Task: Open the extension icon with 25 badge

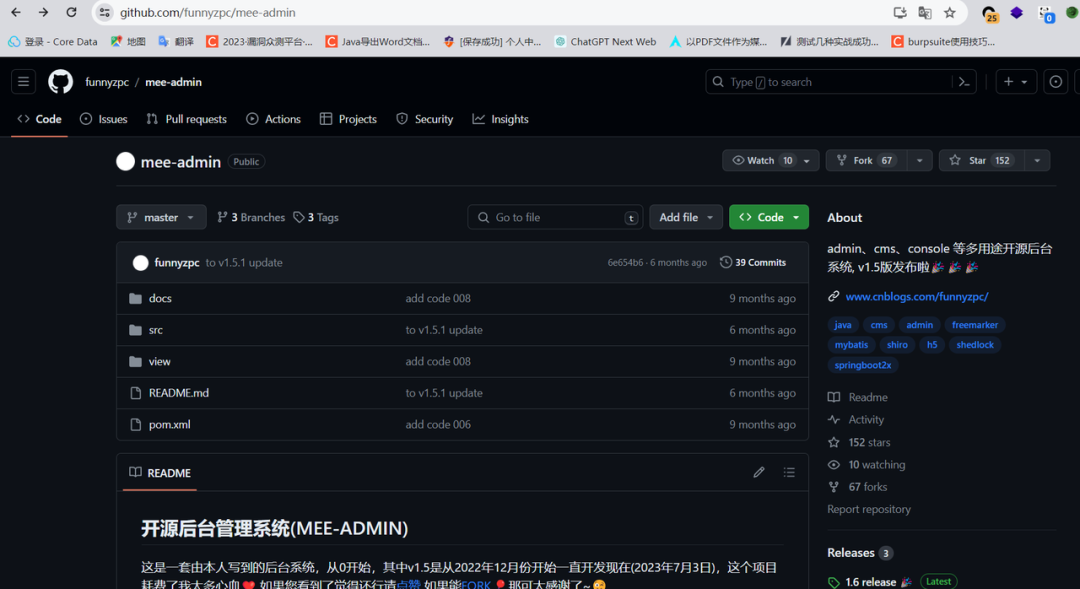Action: pyautogui.click(x=990, y=13)
